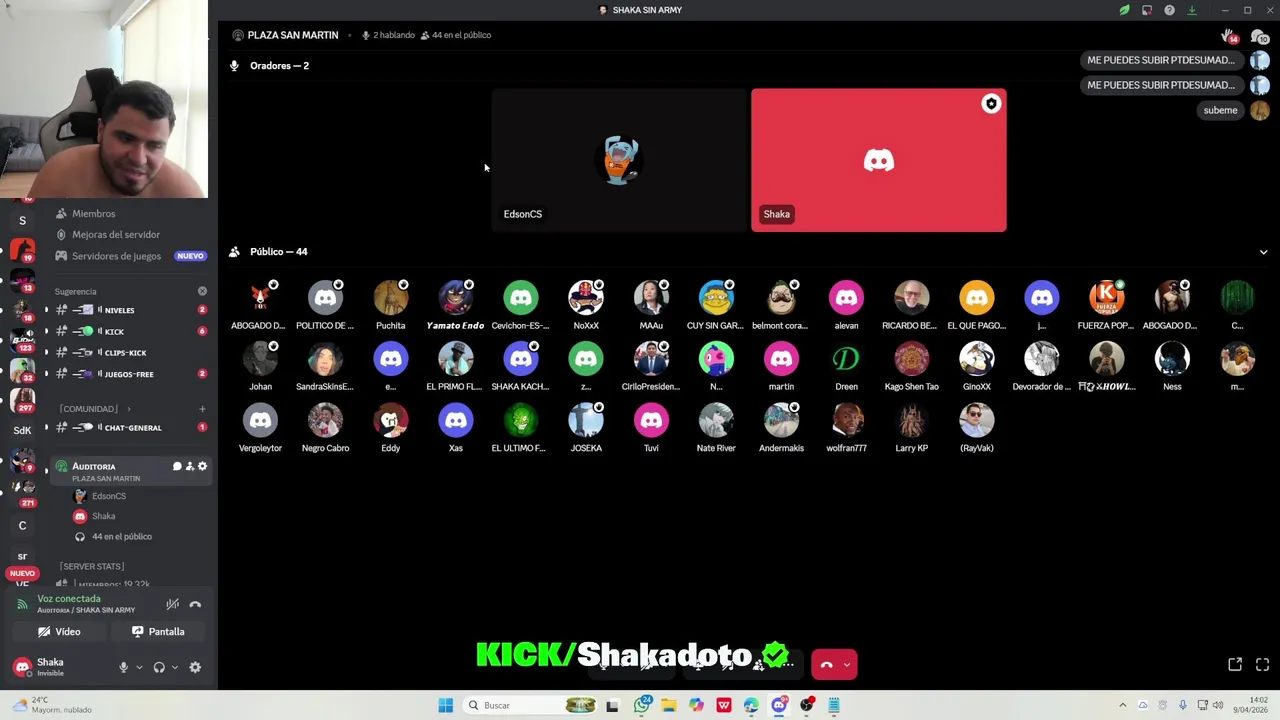Viewport: 1280px width, 720px height.
Task: Turn on camera with Video button
Action: (59, 632)
